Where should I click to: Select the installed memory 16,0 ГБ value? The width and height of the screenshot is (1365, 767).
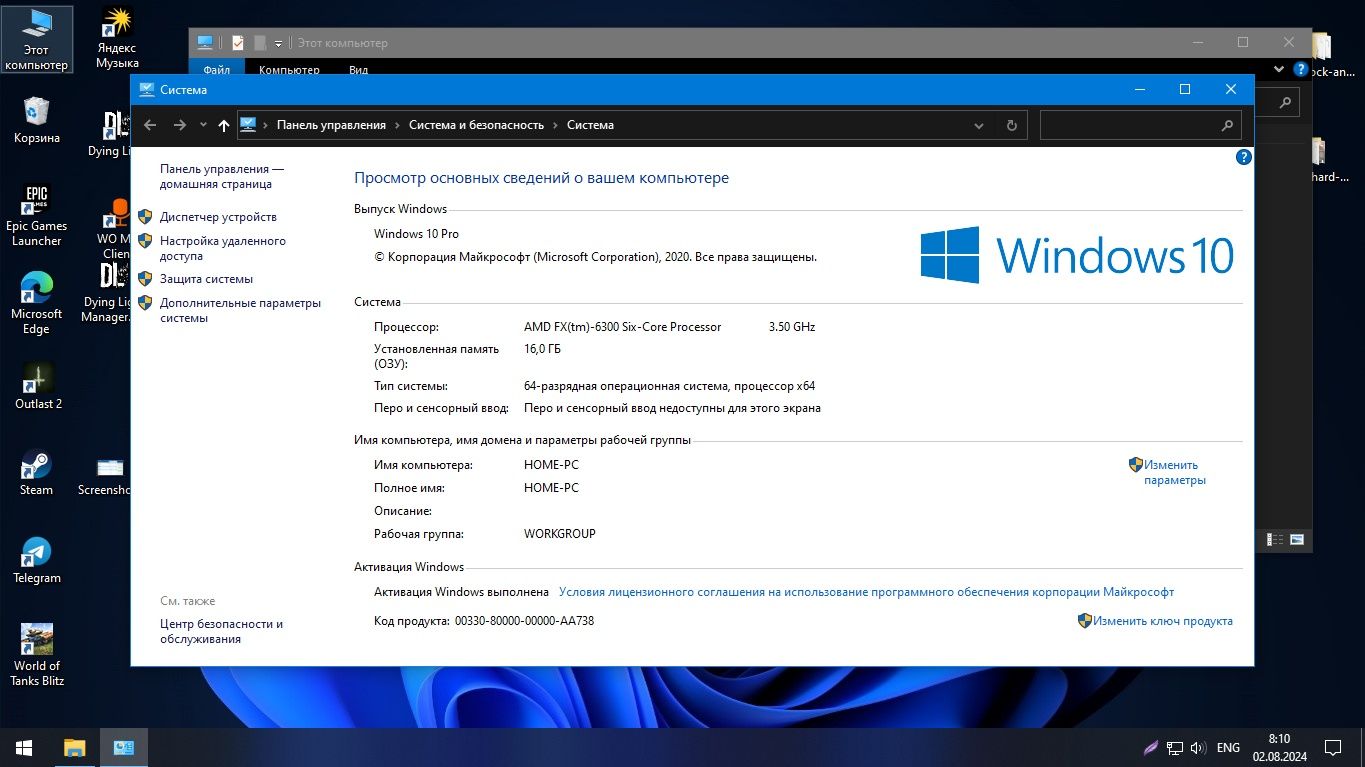[542, 349]
